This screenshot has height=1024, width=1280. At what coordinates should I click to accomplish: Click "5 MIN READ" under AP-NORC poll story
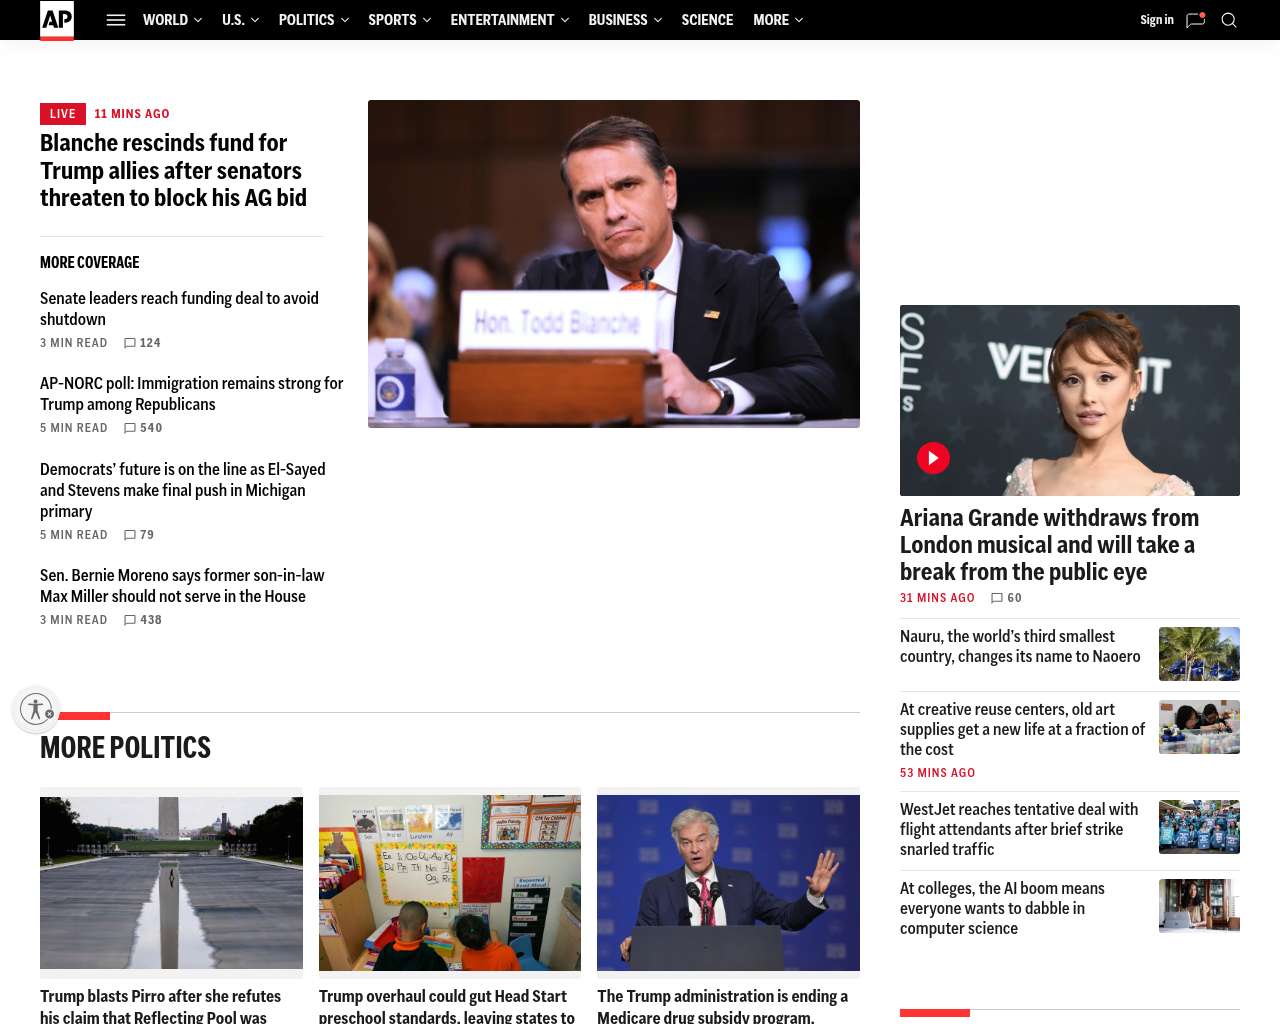[73, 428]
